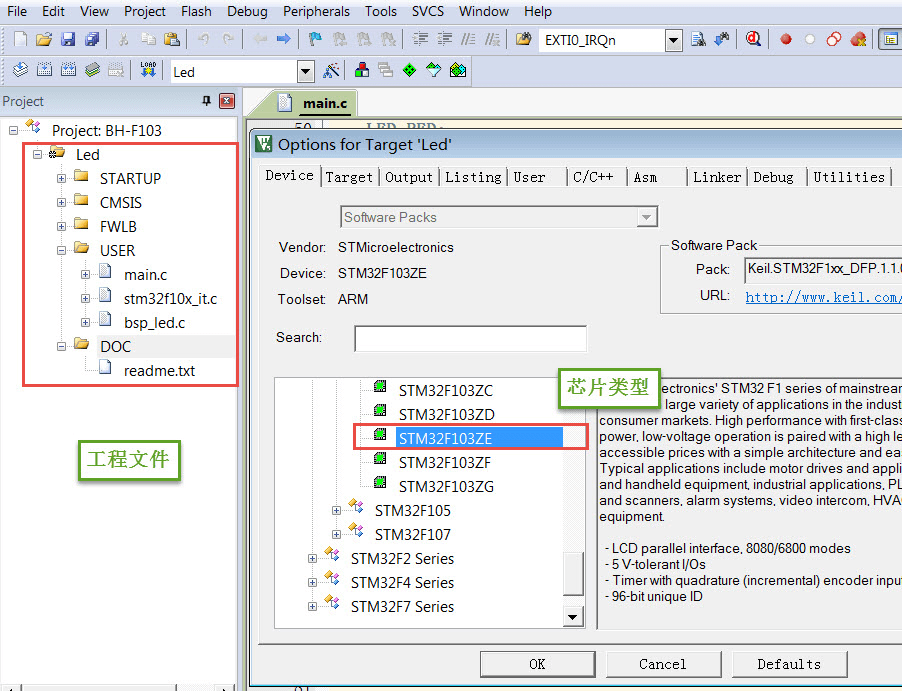Open the EXTI0_IRQn find dropdown

[x=673, y=40]
